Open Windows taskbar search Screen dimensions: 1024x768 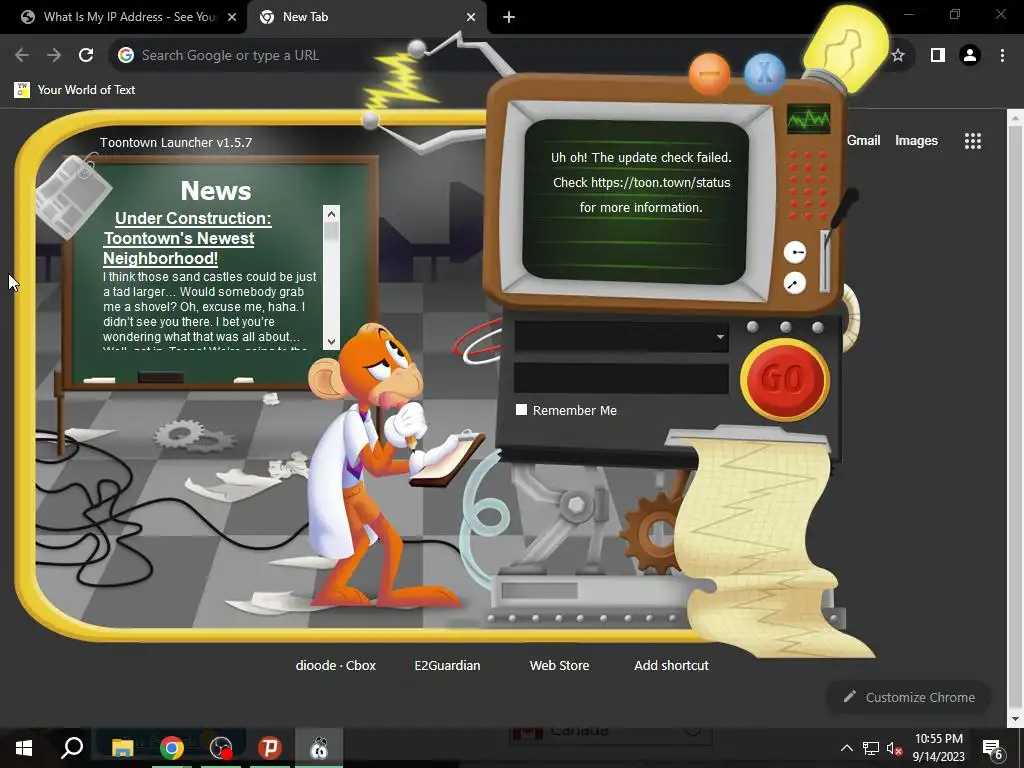point(72,748)
